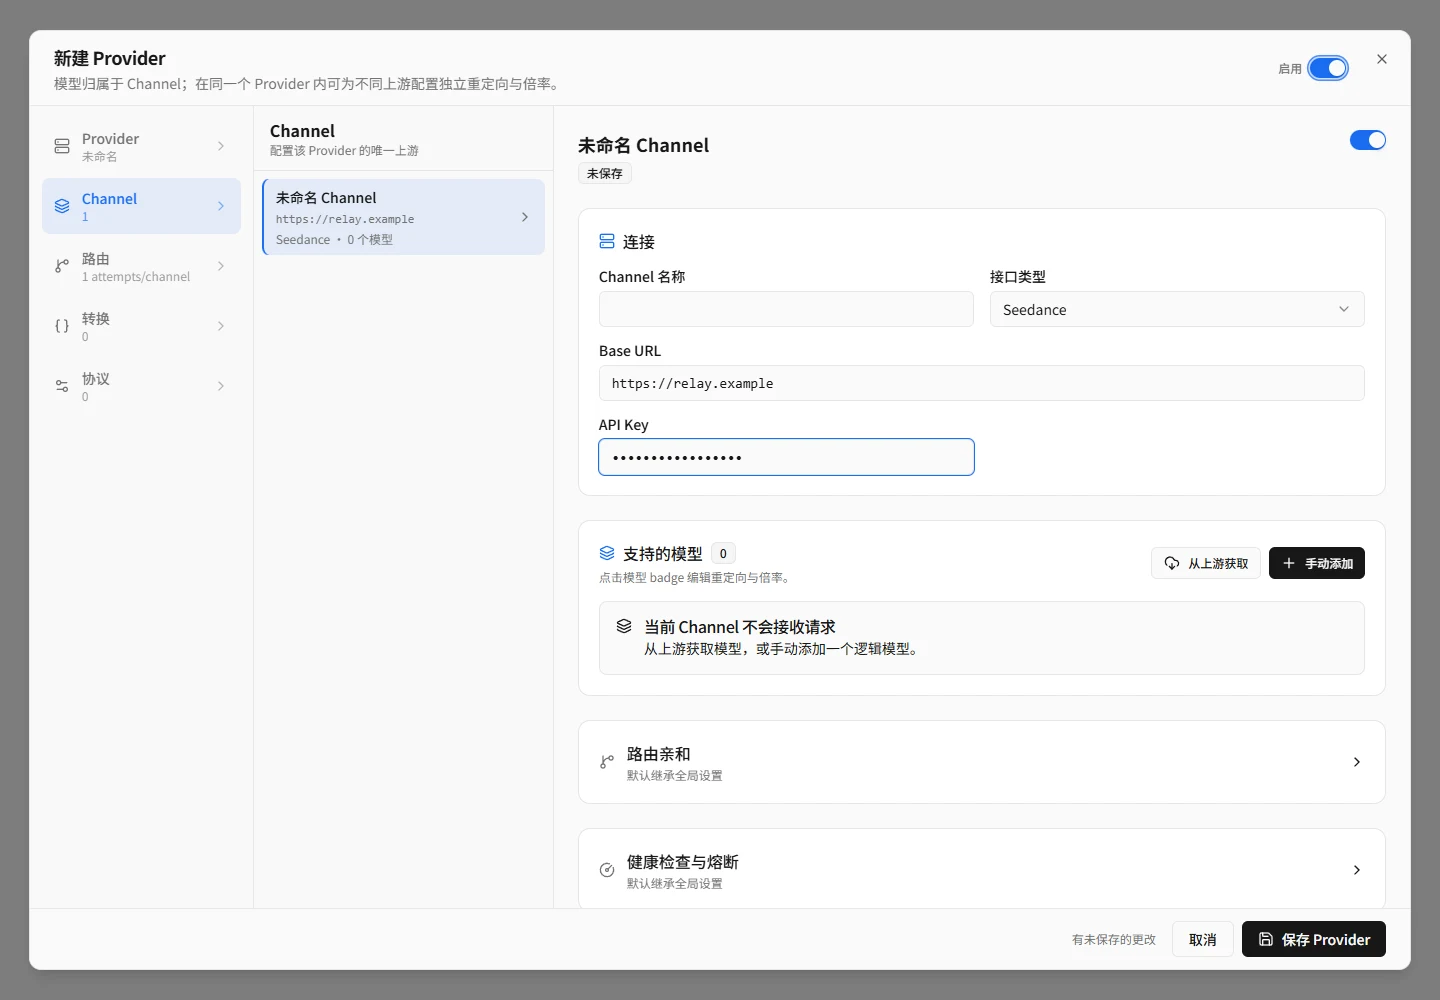Click the API Key password field

786,457
